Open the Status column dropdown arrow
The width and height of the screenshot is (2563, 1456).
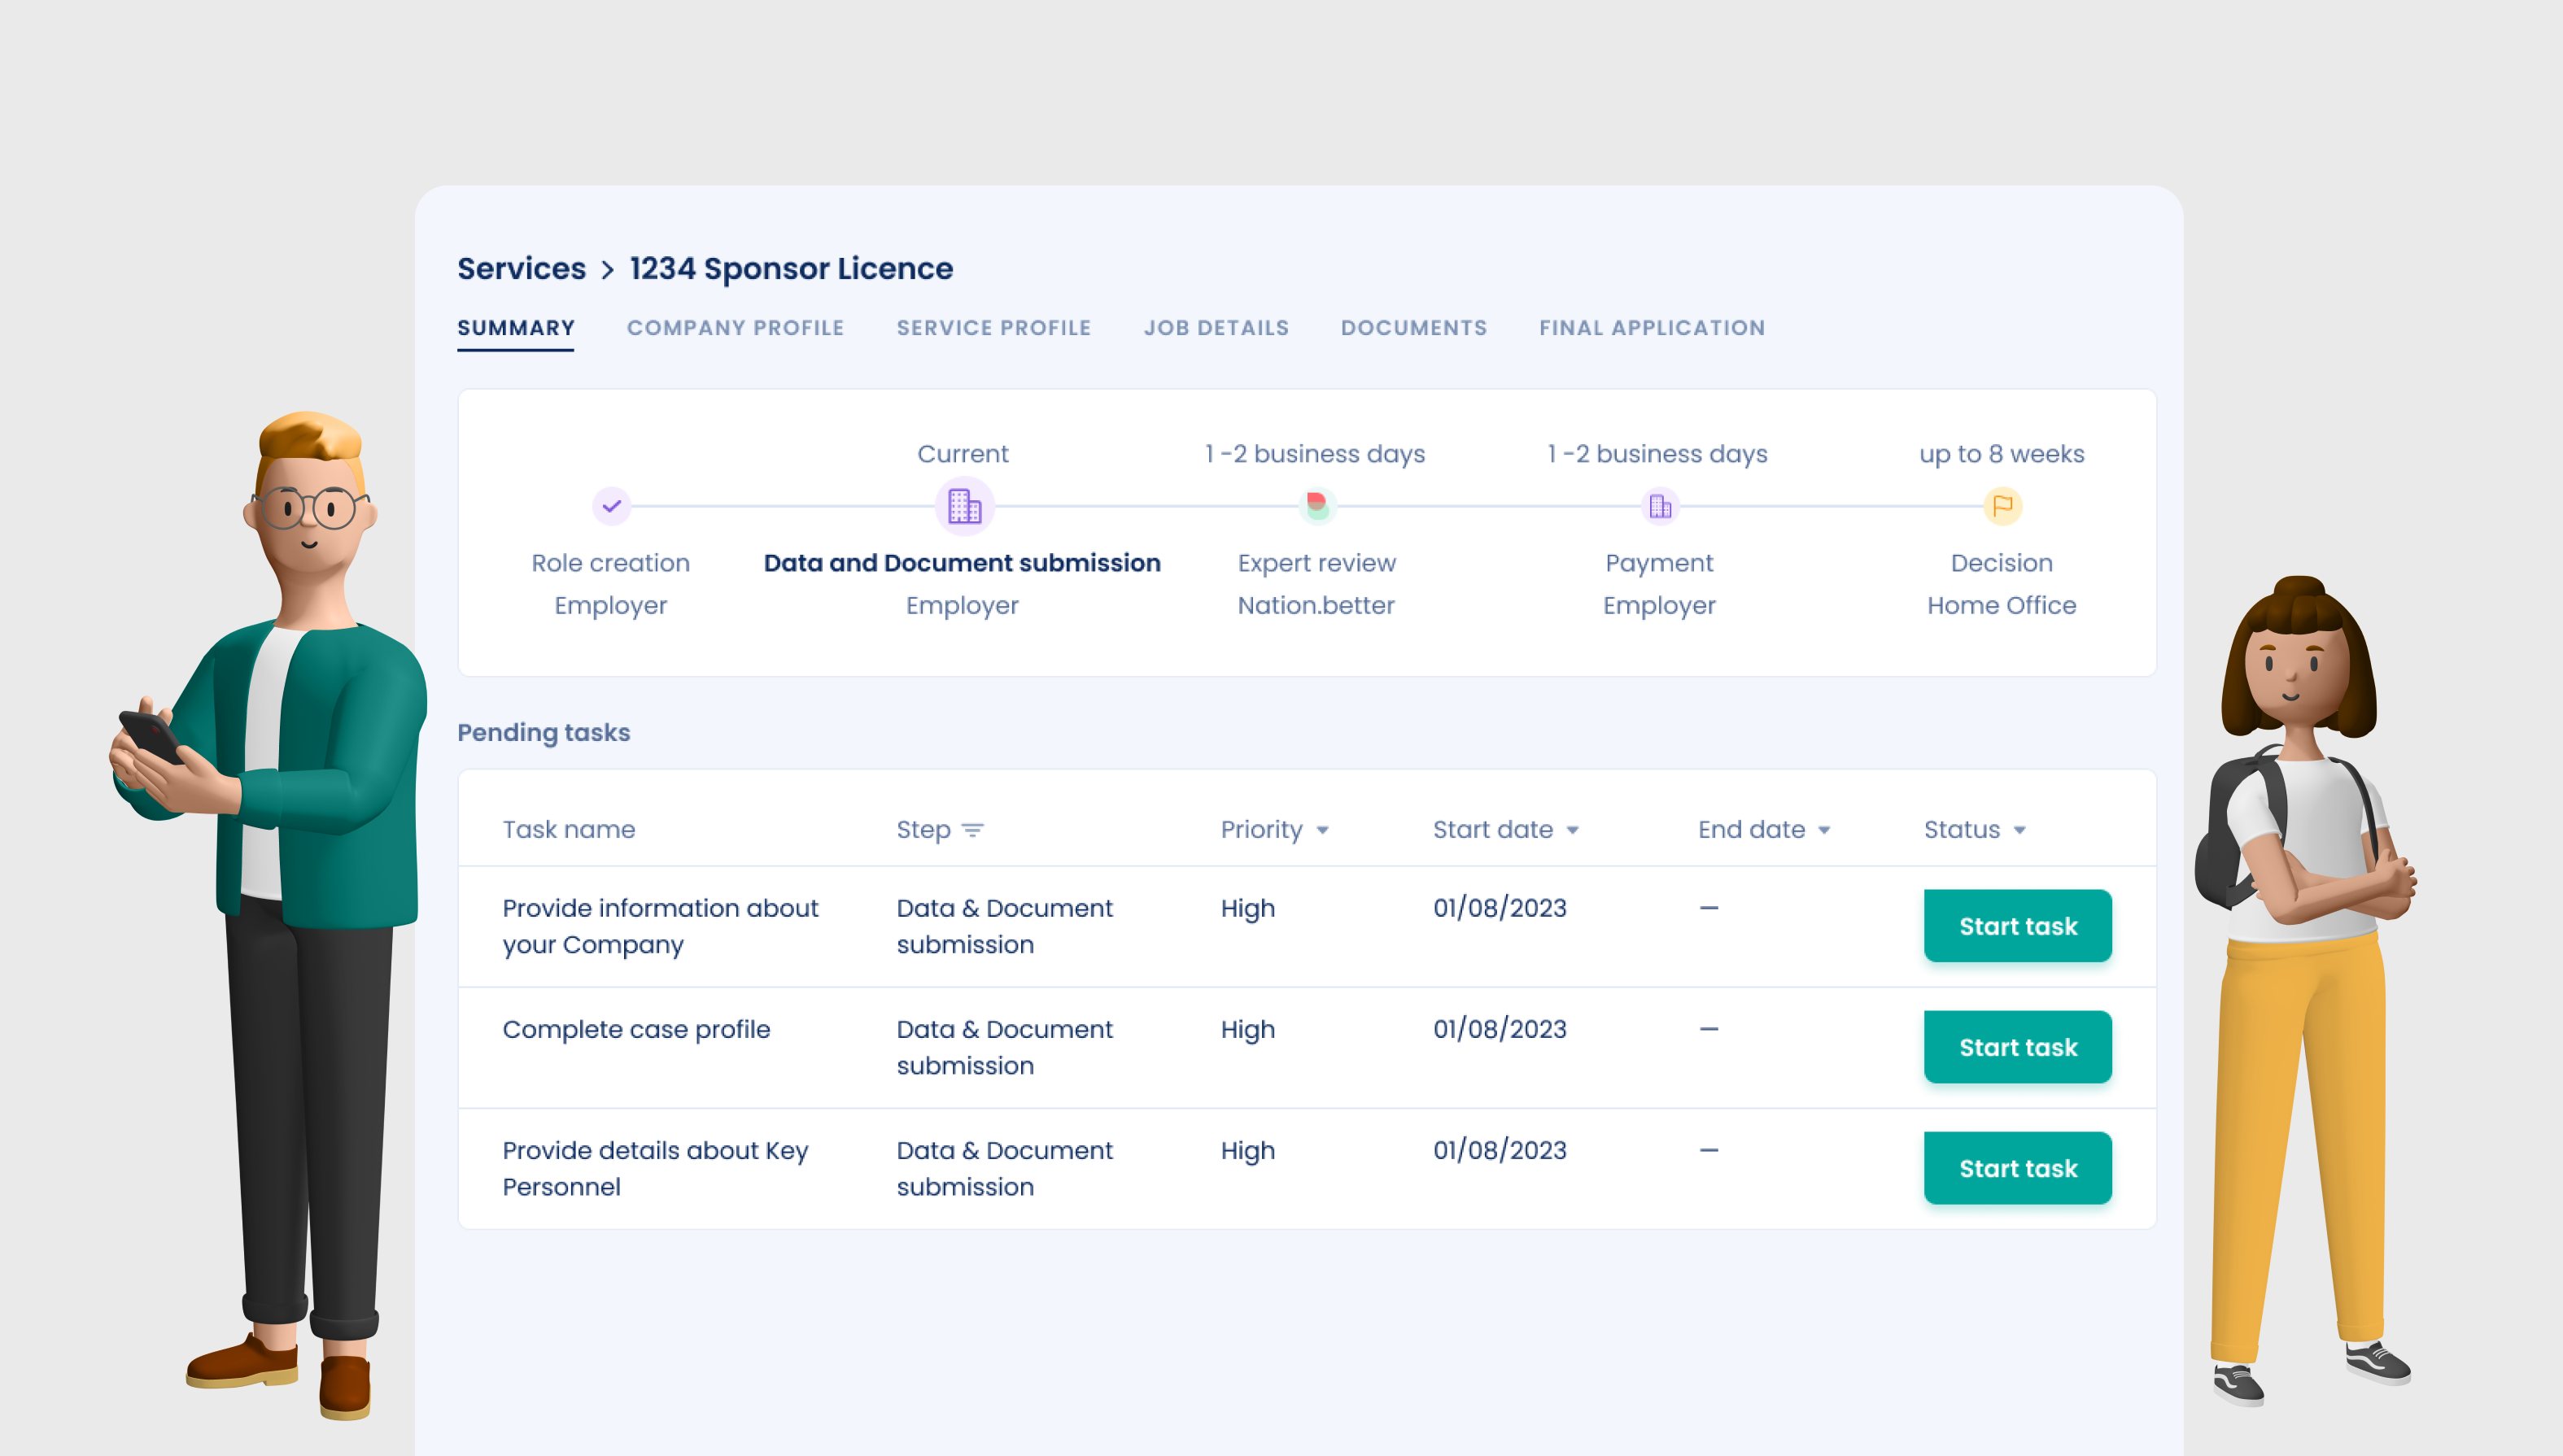click(x=2018, y=830)
